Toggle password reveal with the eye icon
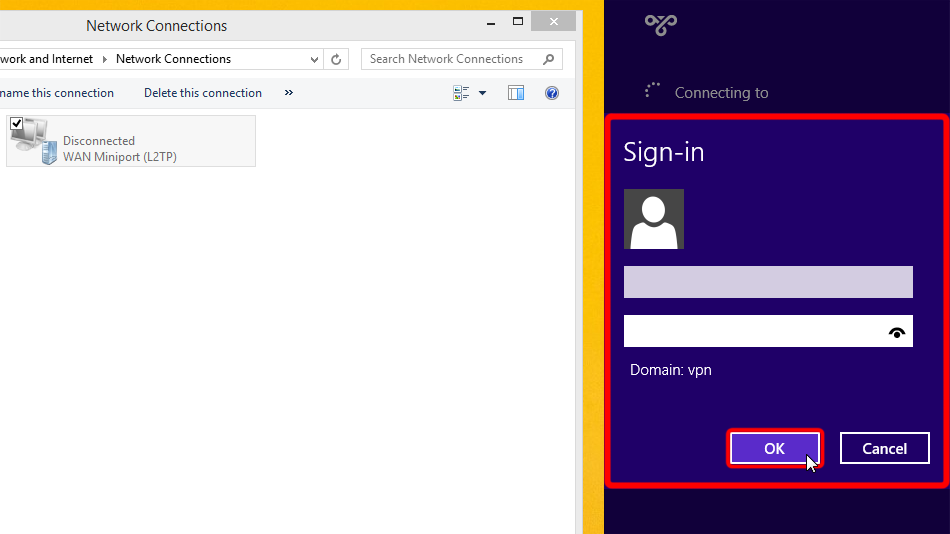Screen dimensions: 950x534 coord(897,332)
